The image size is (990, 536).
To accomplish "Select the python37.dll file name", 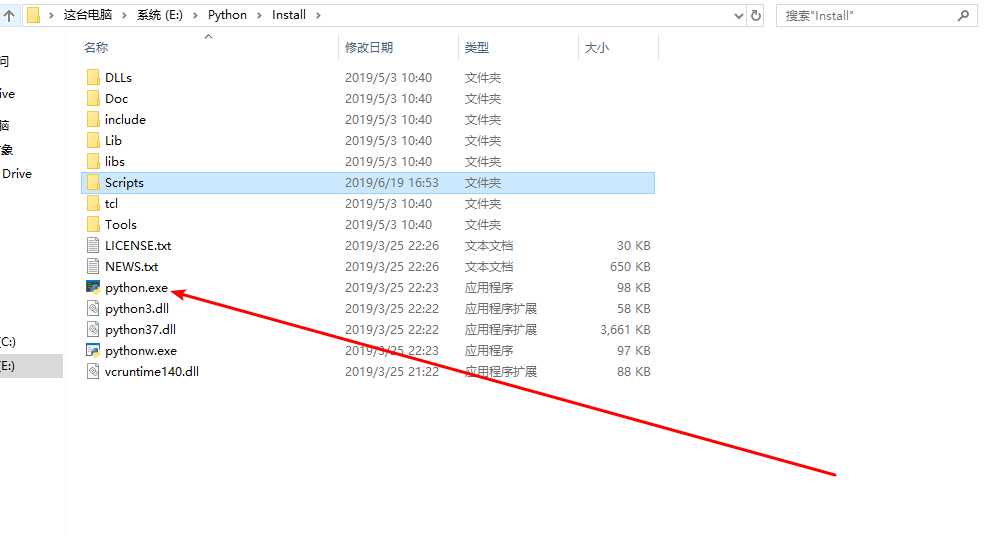I will coord(140,330).
